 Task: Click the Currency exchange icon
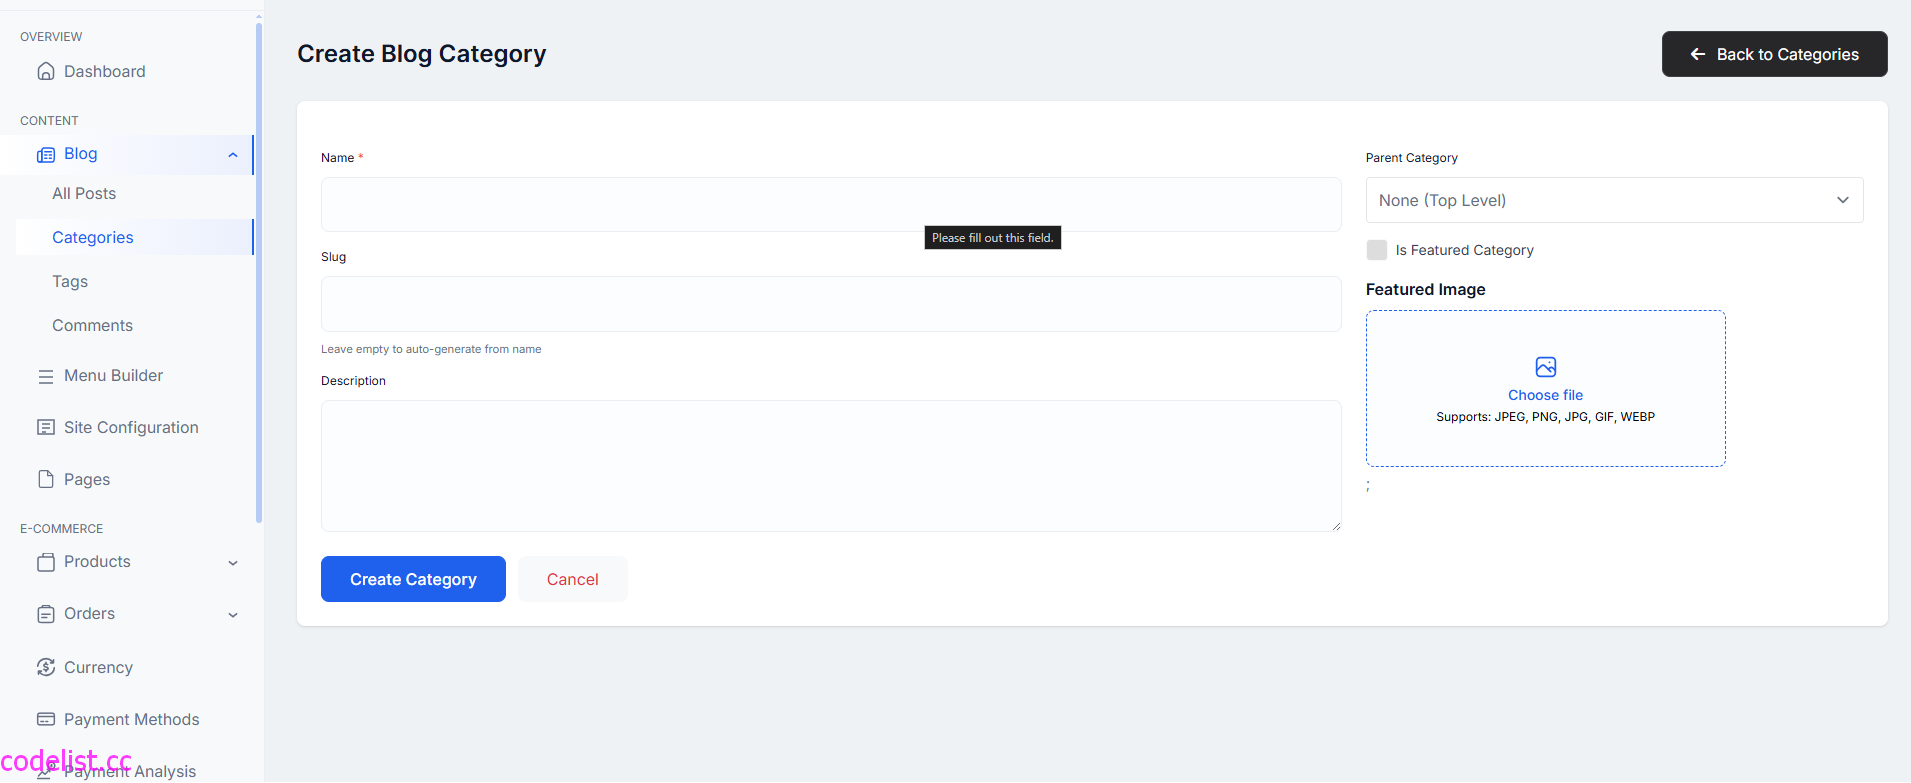click(46, 667)
